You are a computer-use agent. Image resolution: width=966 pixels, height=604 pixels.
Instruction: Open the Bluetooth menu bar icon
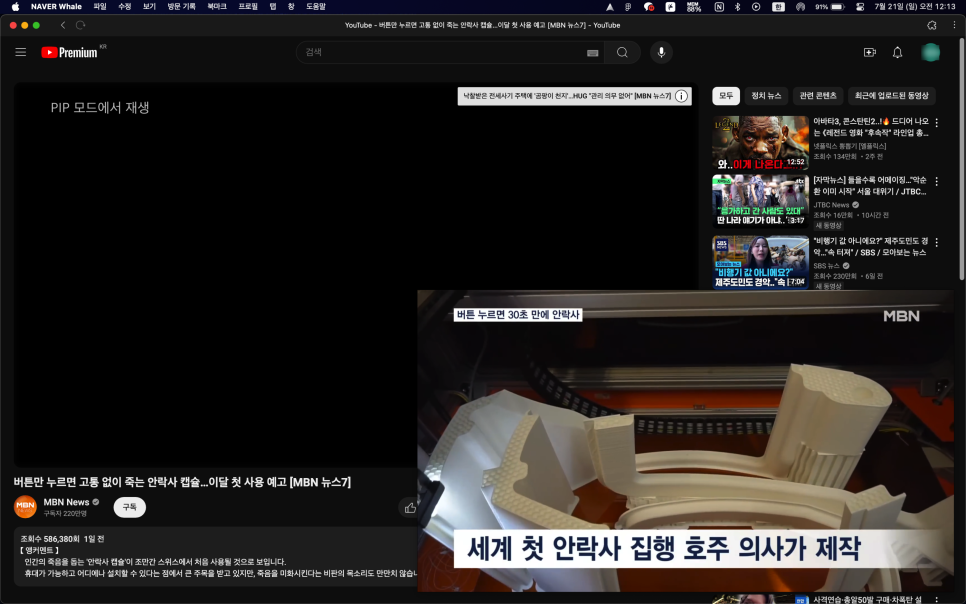tap(737, 7)
